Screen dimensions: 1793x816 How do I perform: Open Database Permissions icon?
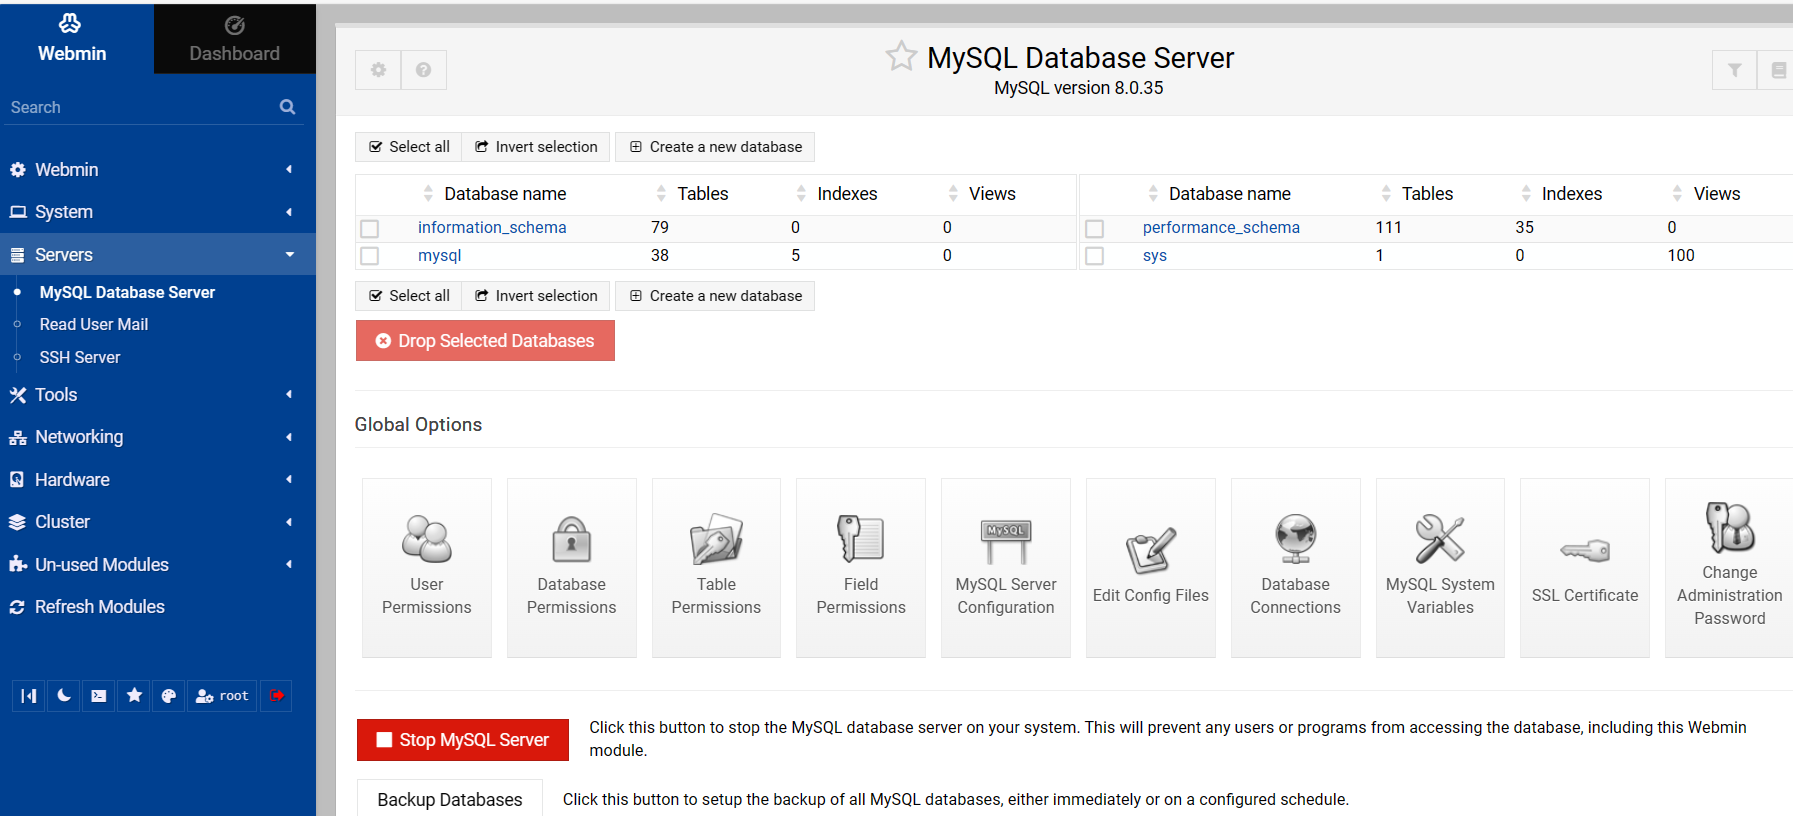572,567
